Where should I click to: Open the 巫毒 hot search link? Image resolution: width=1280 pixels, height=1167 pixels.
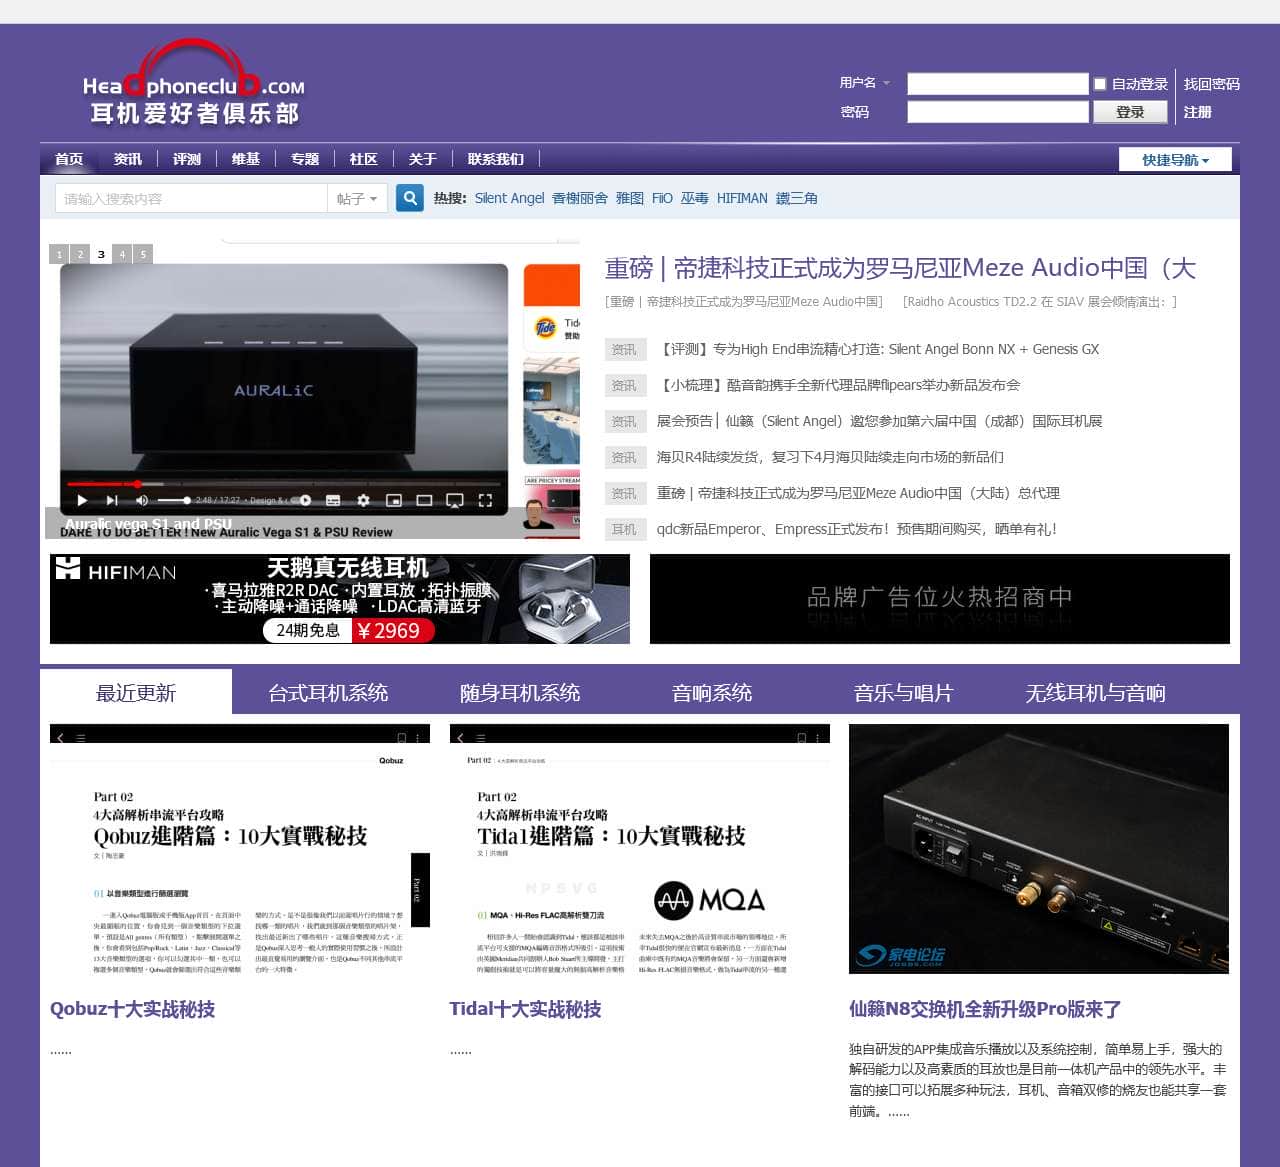[695, 198]
